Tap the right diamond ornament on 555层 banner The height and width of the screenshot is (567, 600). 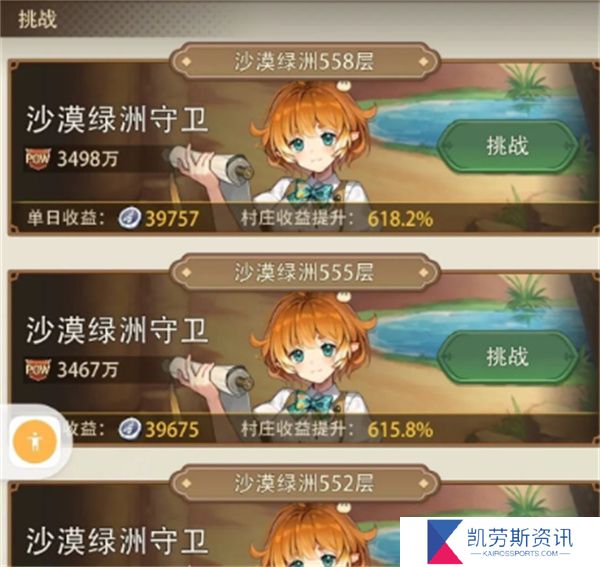tap(424, 272)
